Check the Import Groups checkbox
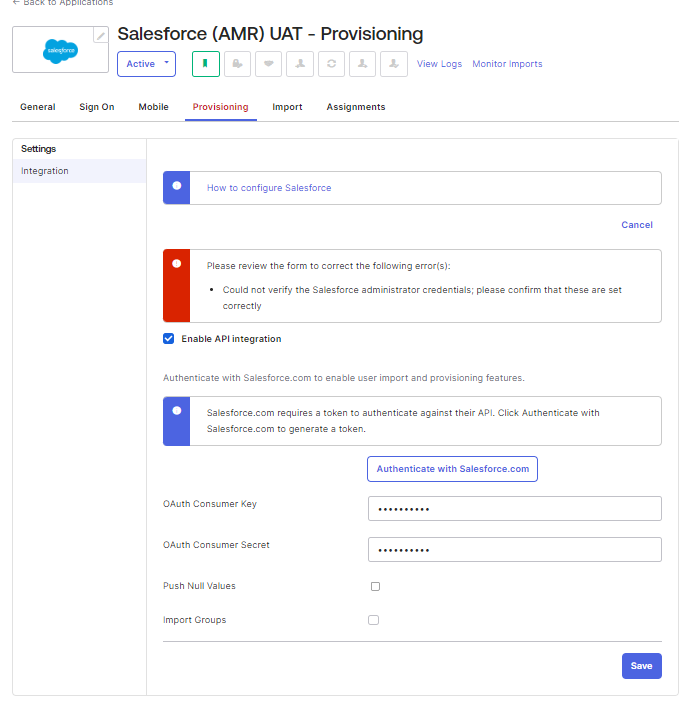The width and height of the screenshot is (688, 708). 373,620
